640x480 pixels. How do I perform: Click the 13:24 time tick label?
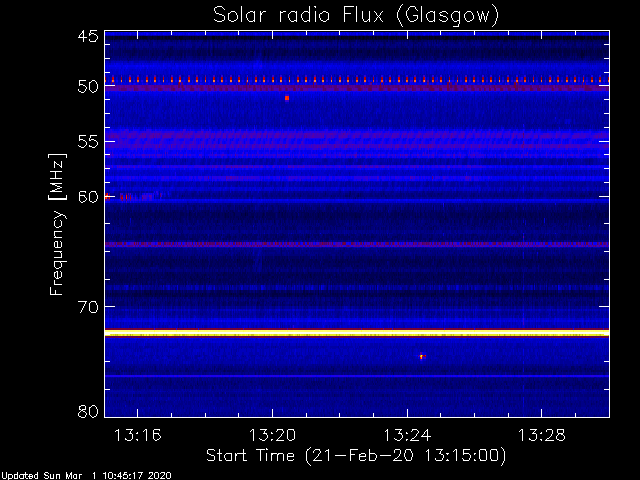click(x=407, y=435)
